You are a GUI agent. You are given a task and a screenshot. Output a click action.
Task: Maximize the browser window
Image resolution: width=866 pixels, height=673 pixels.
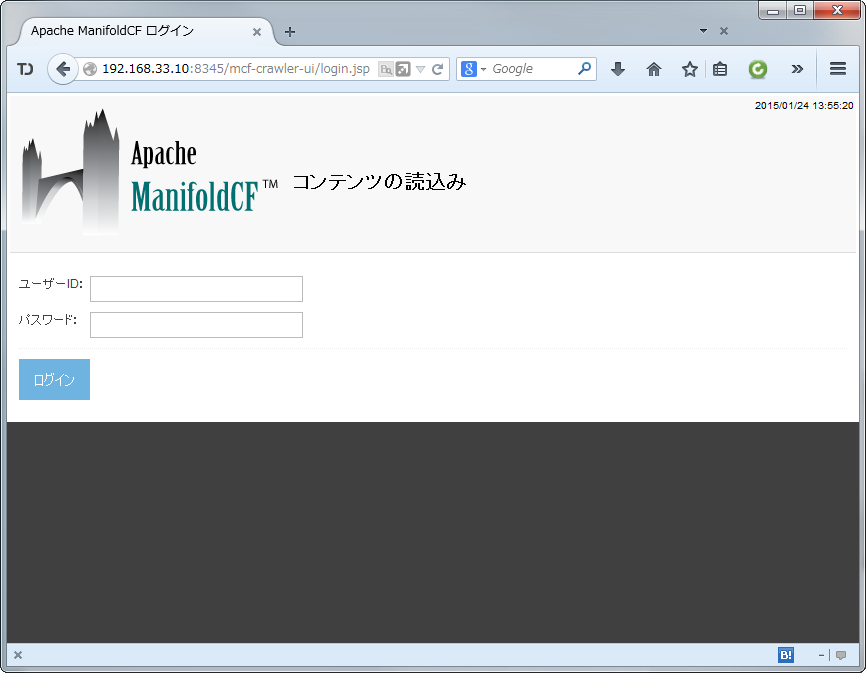tap(800, 10)
